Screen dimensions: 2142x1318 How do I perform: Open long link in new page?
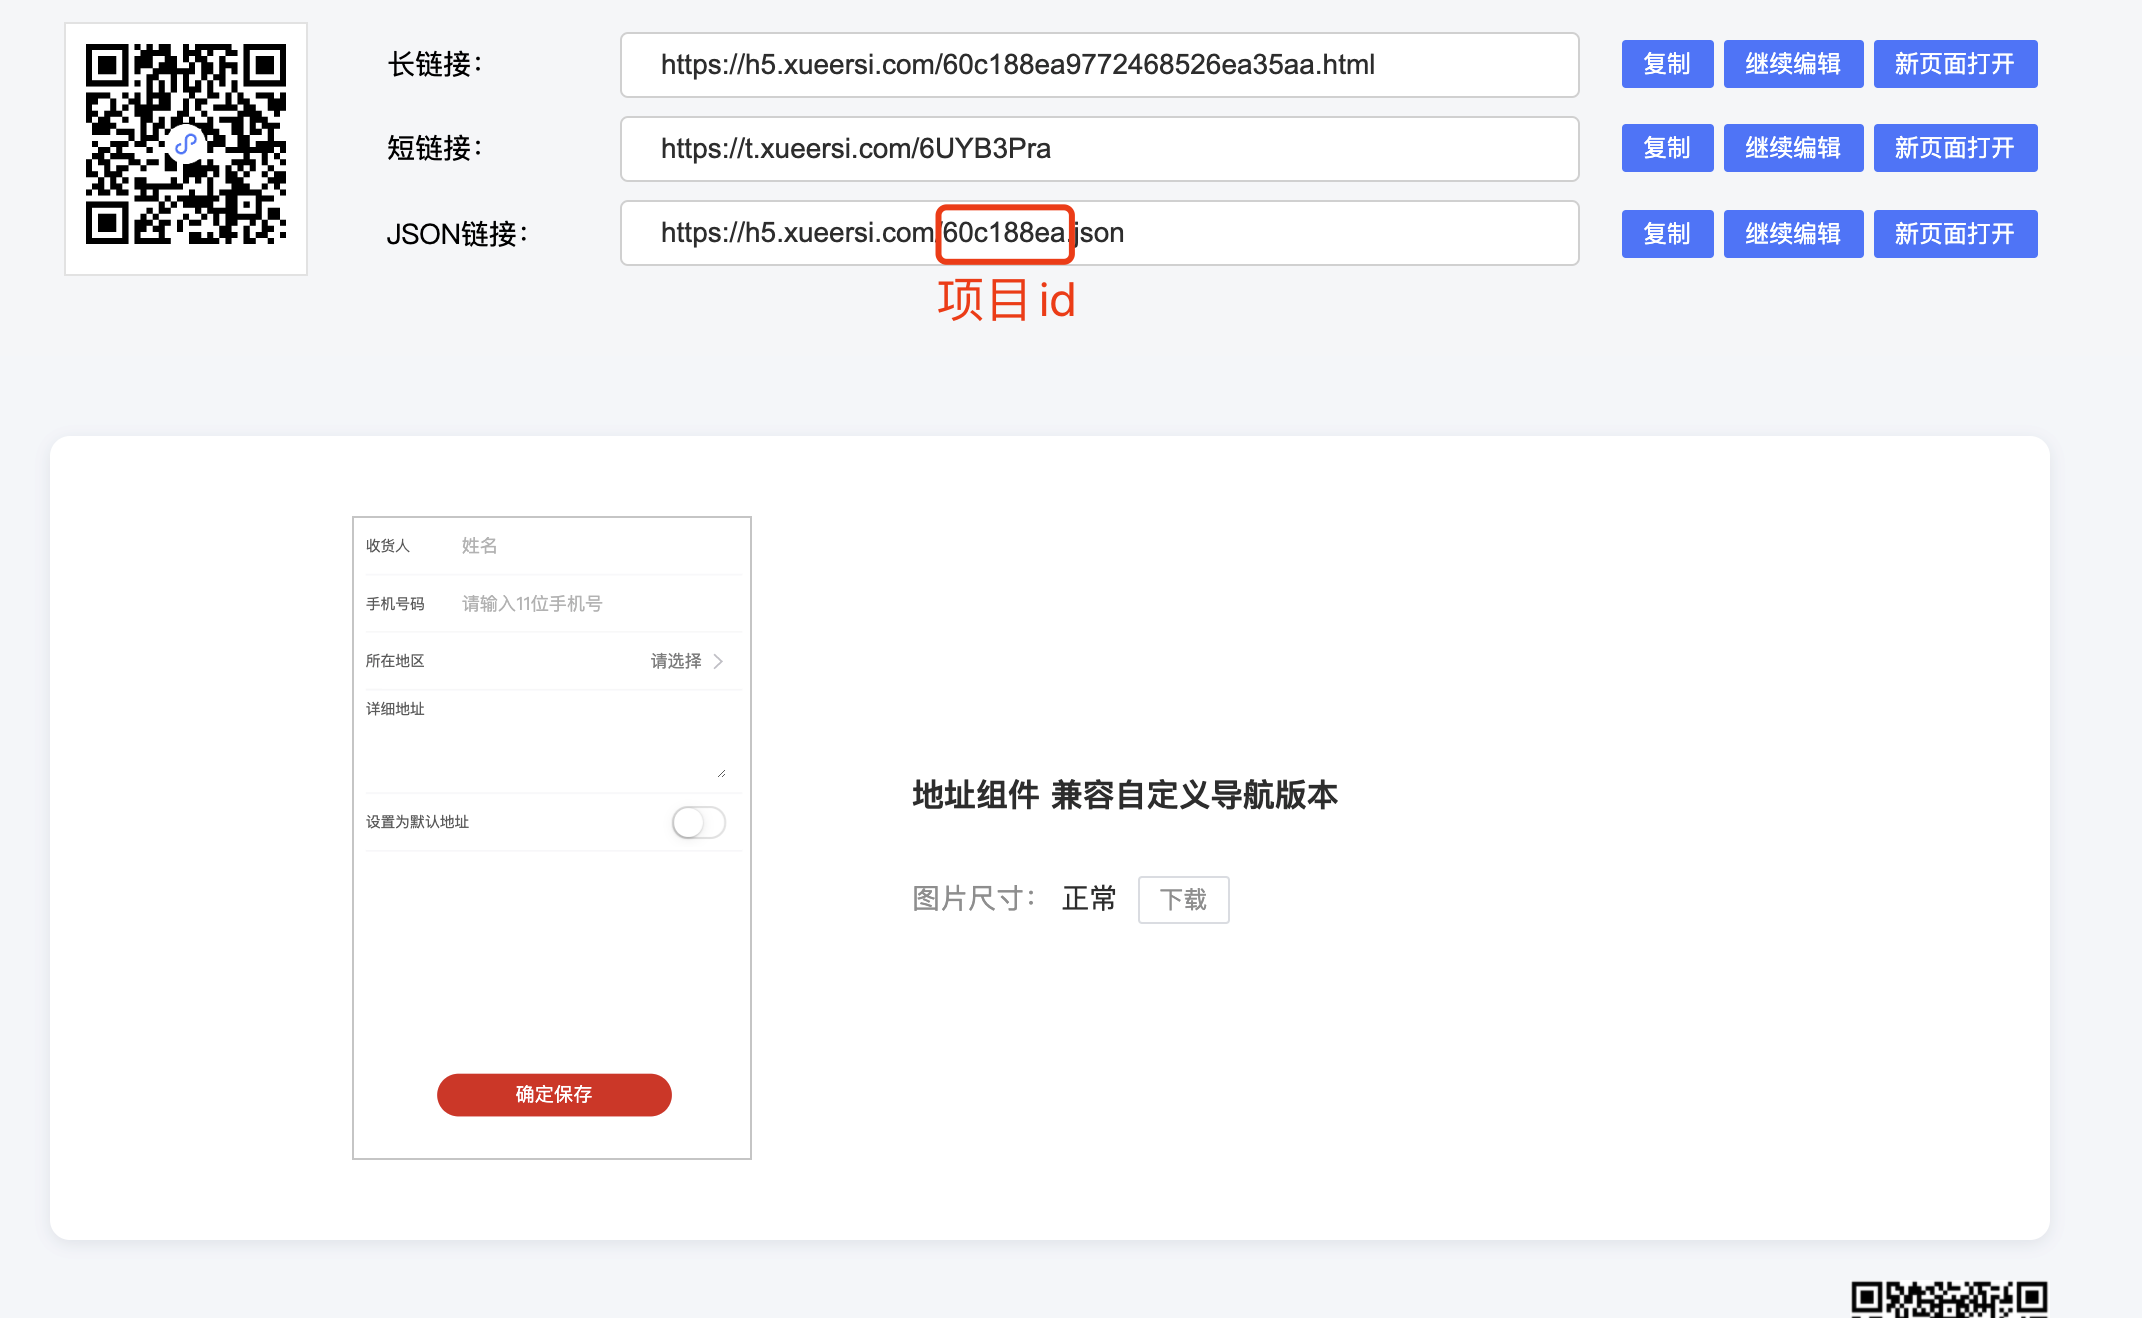(1954, 64)
